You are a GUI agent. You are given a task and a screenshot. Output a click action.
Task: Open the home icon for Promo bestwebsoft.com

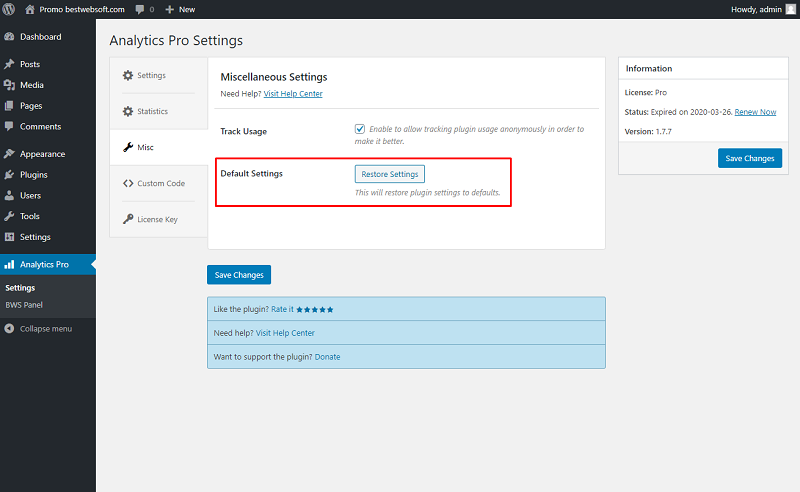click(30, 9)
